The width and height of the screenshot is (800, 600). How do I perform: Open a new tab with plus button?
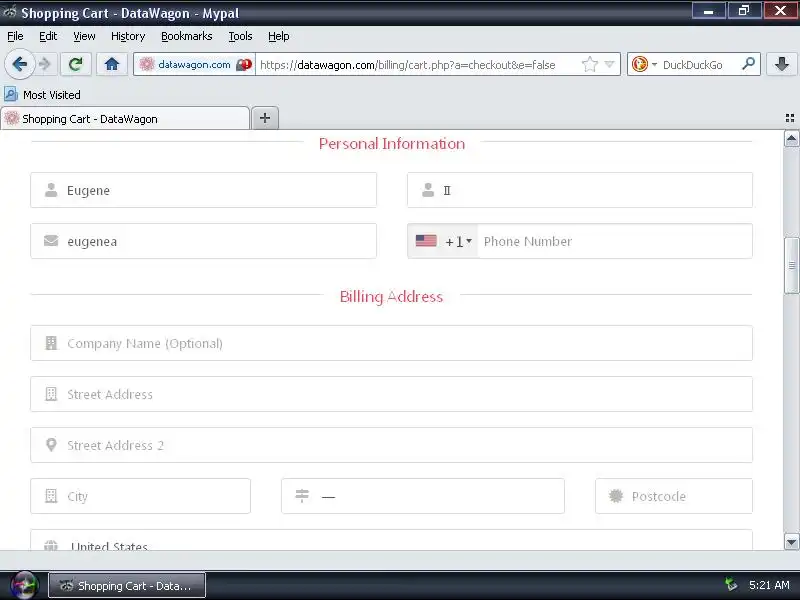265,118
